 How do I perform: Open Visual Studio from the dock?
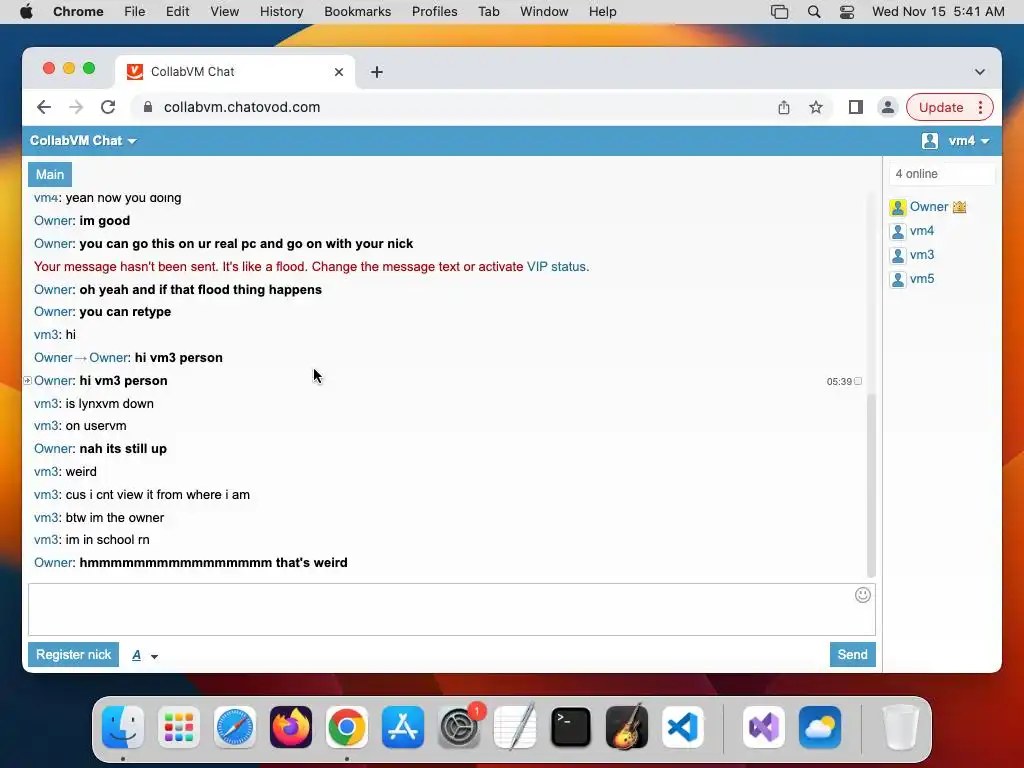click(x=763, y=727)
